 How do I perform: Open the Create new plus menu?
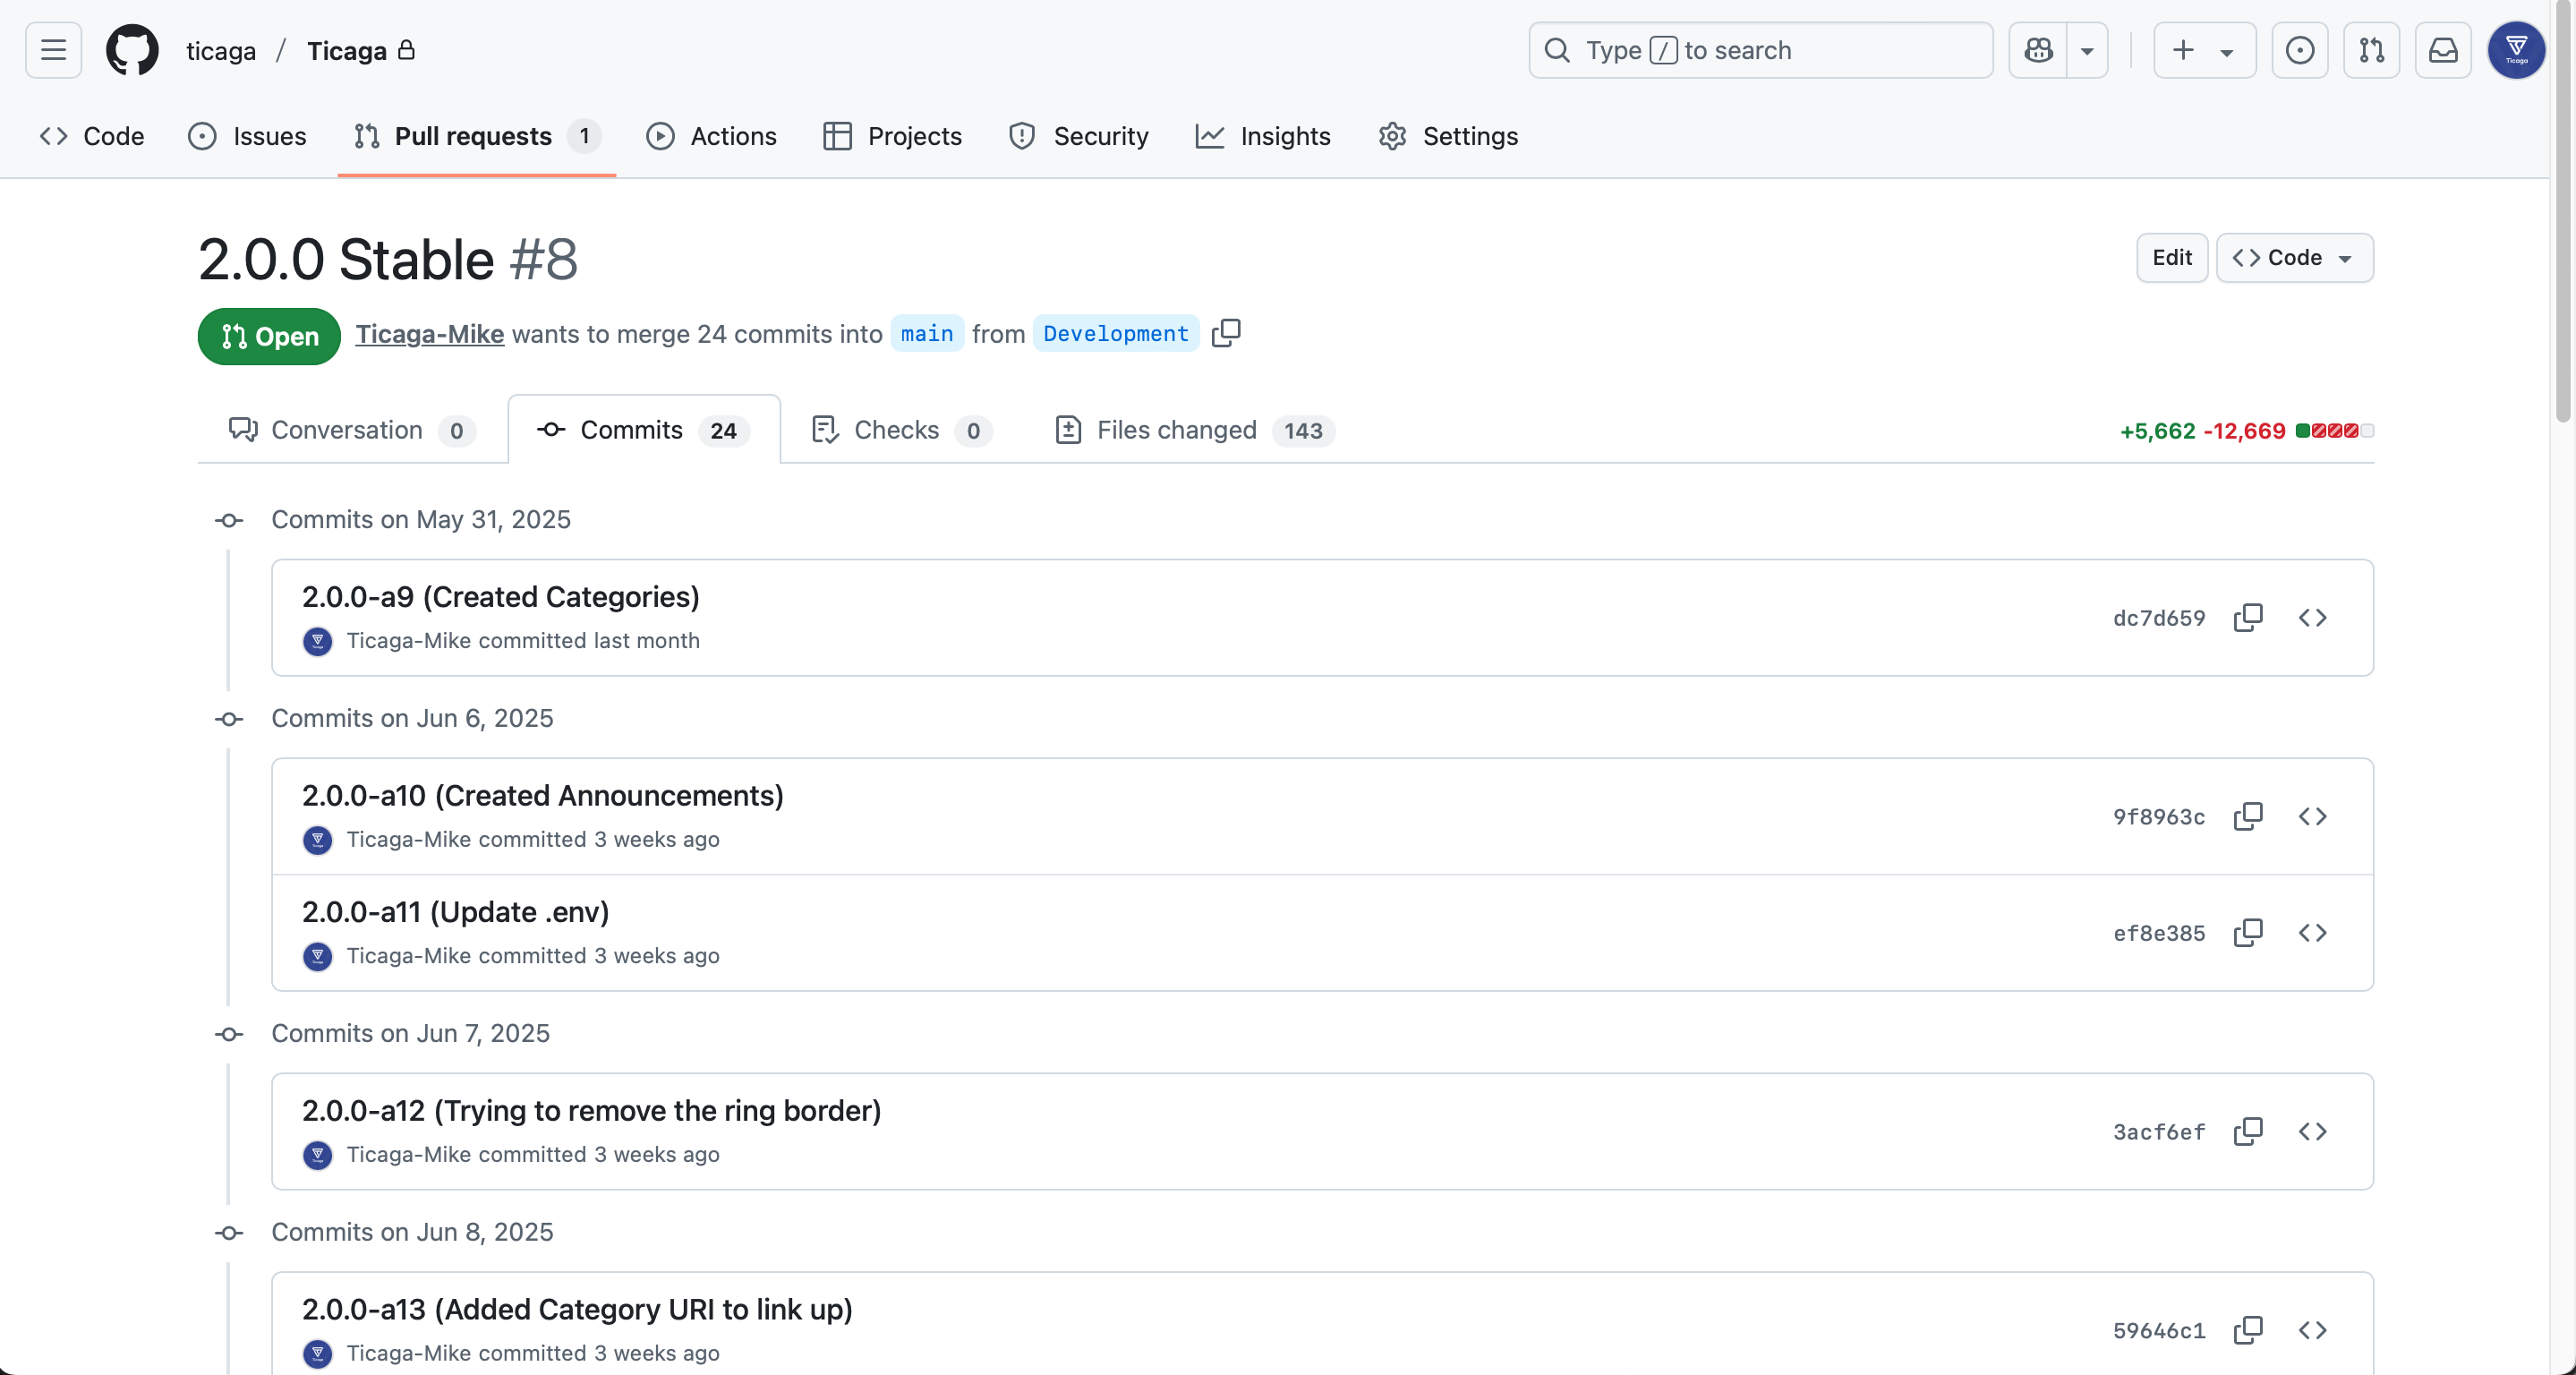[x=2204, y=50]
